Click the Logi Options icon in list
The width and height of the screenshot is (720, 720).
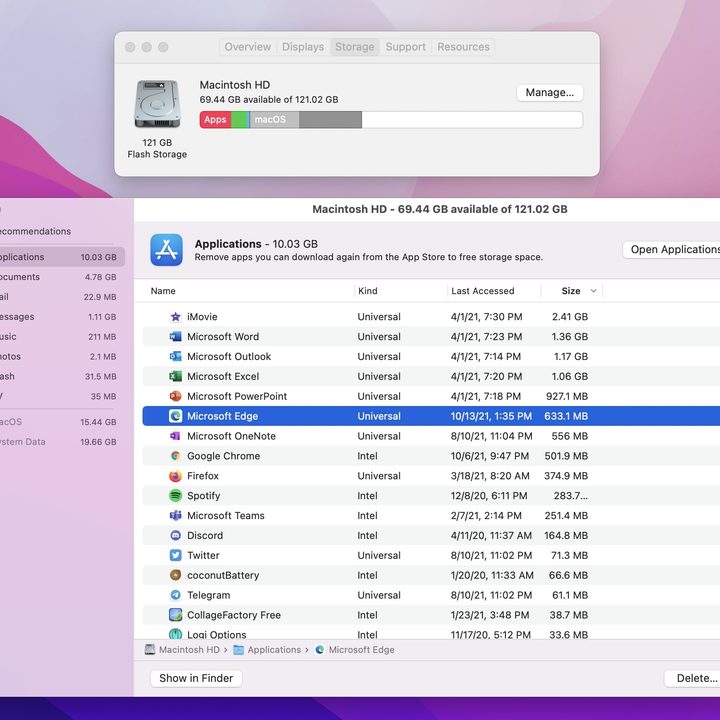(175, 634)
